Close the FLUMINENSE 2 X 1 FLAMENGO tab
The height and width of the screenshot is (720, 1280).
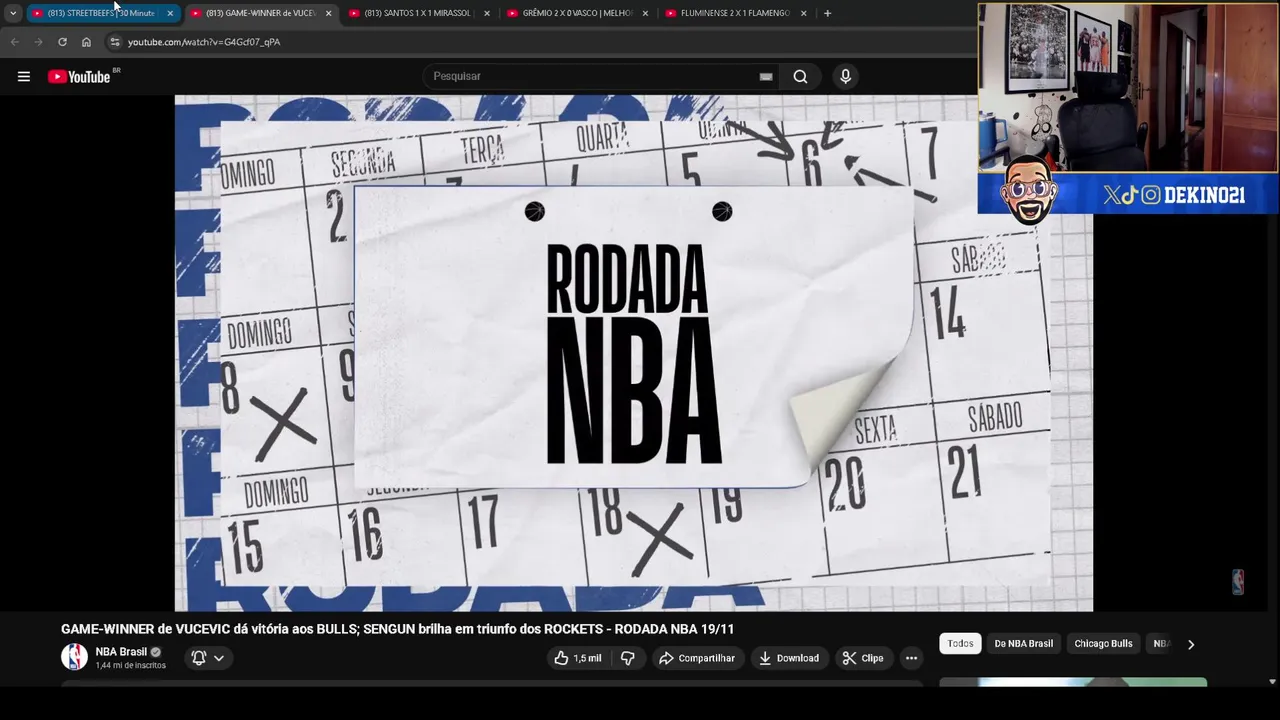[803, 13]
